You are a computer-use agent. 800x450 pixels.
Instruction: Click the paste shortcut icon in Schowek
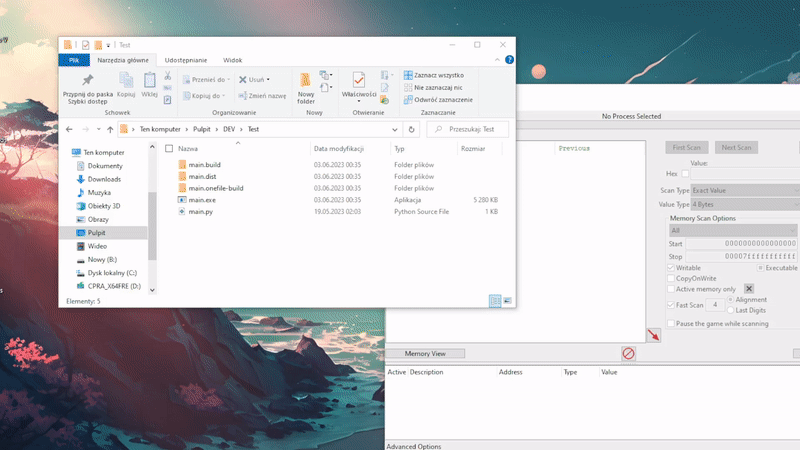167,100
